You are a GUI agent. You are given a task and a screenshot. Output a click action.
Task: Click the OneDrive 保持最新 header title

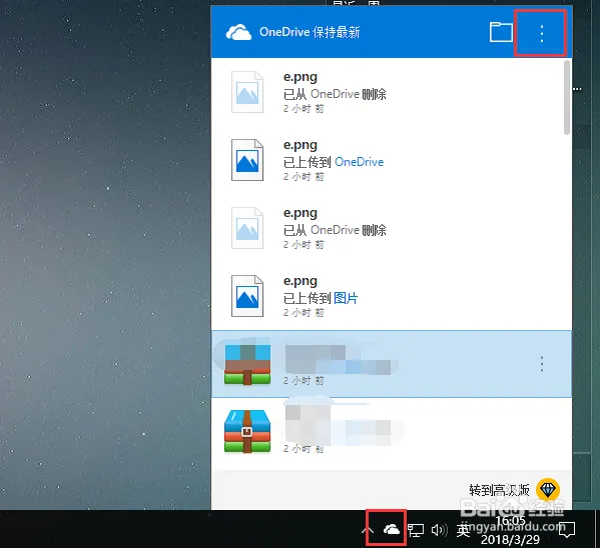tap(310, 32)
